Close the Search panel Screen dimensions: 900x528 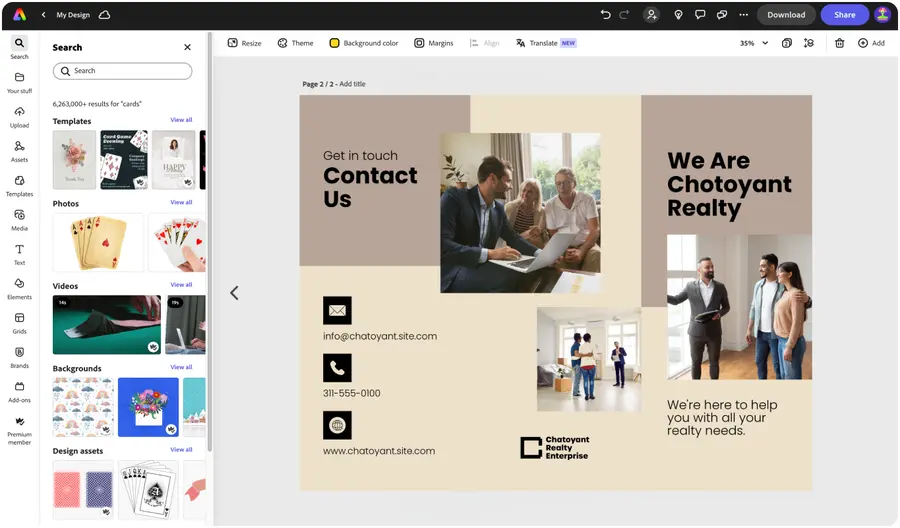tap(187, 47)
